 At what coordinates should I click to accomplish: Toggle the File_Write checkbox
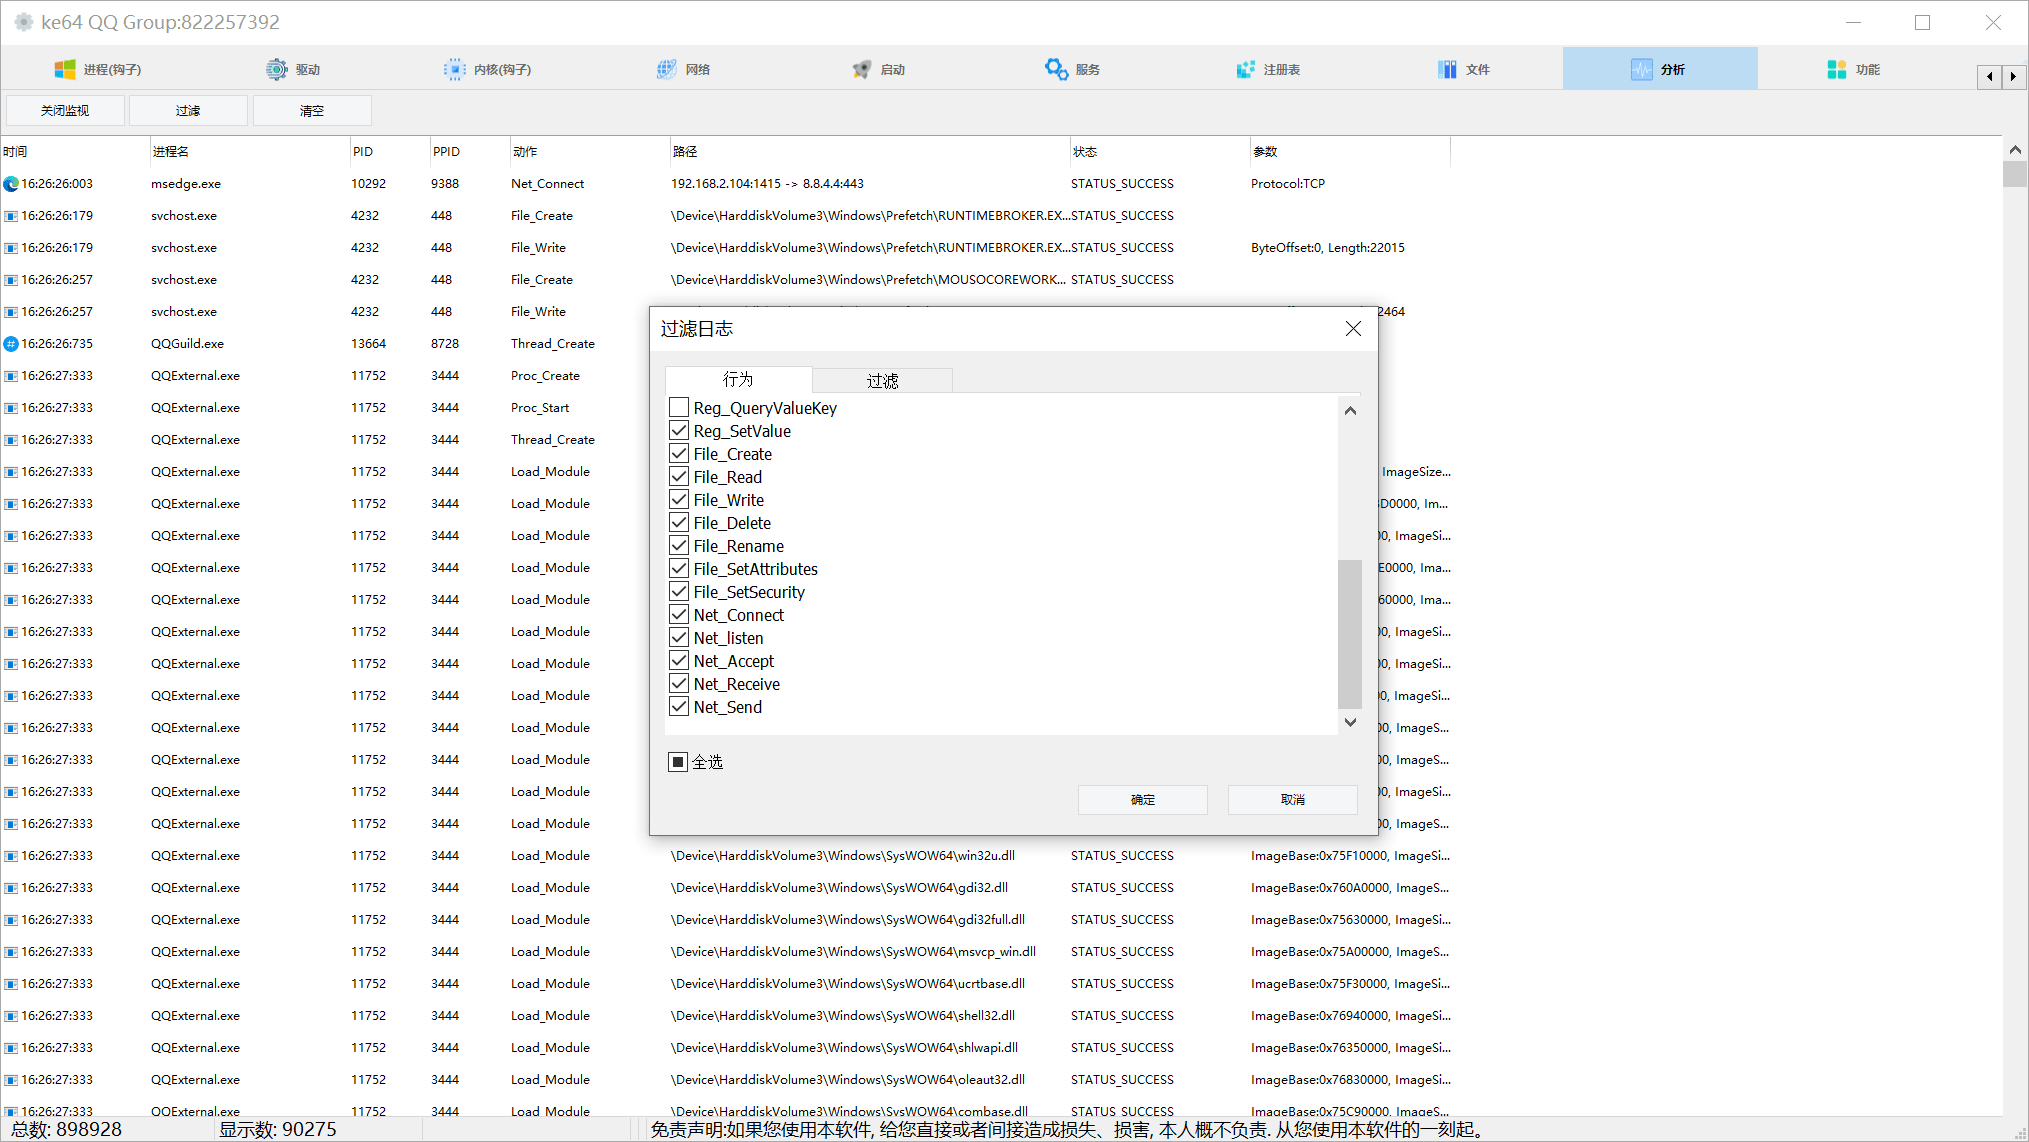click(679, 499)
